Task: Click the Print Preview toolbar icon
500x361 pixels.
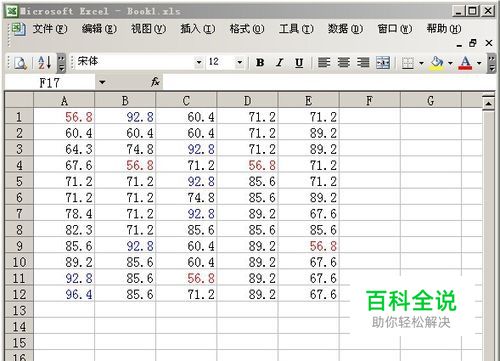Action: pyautogui.click(x=20, y=63)
